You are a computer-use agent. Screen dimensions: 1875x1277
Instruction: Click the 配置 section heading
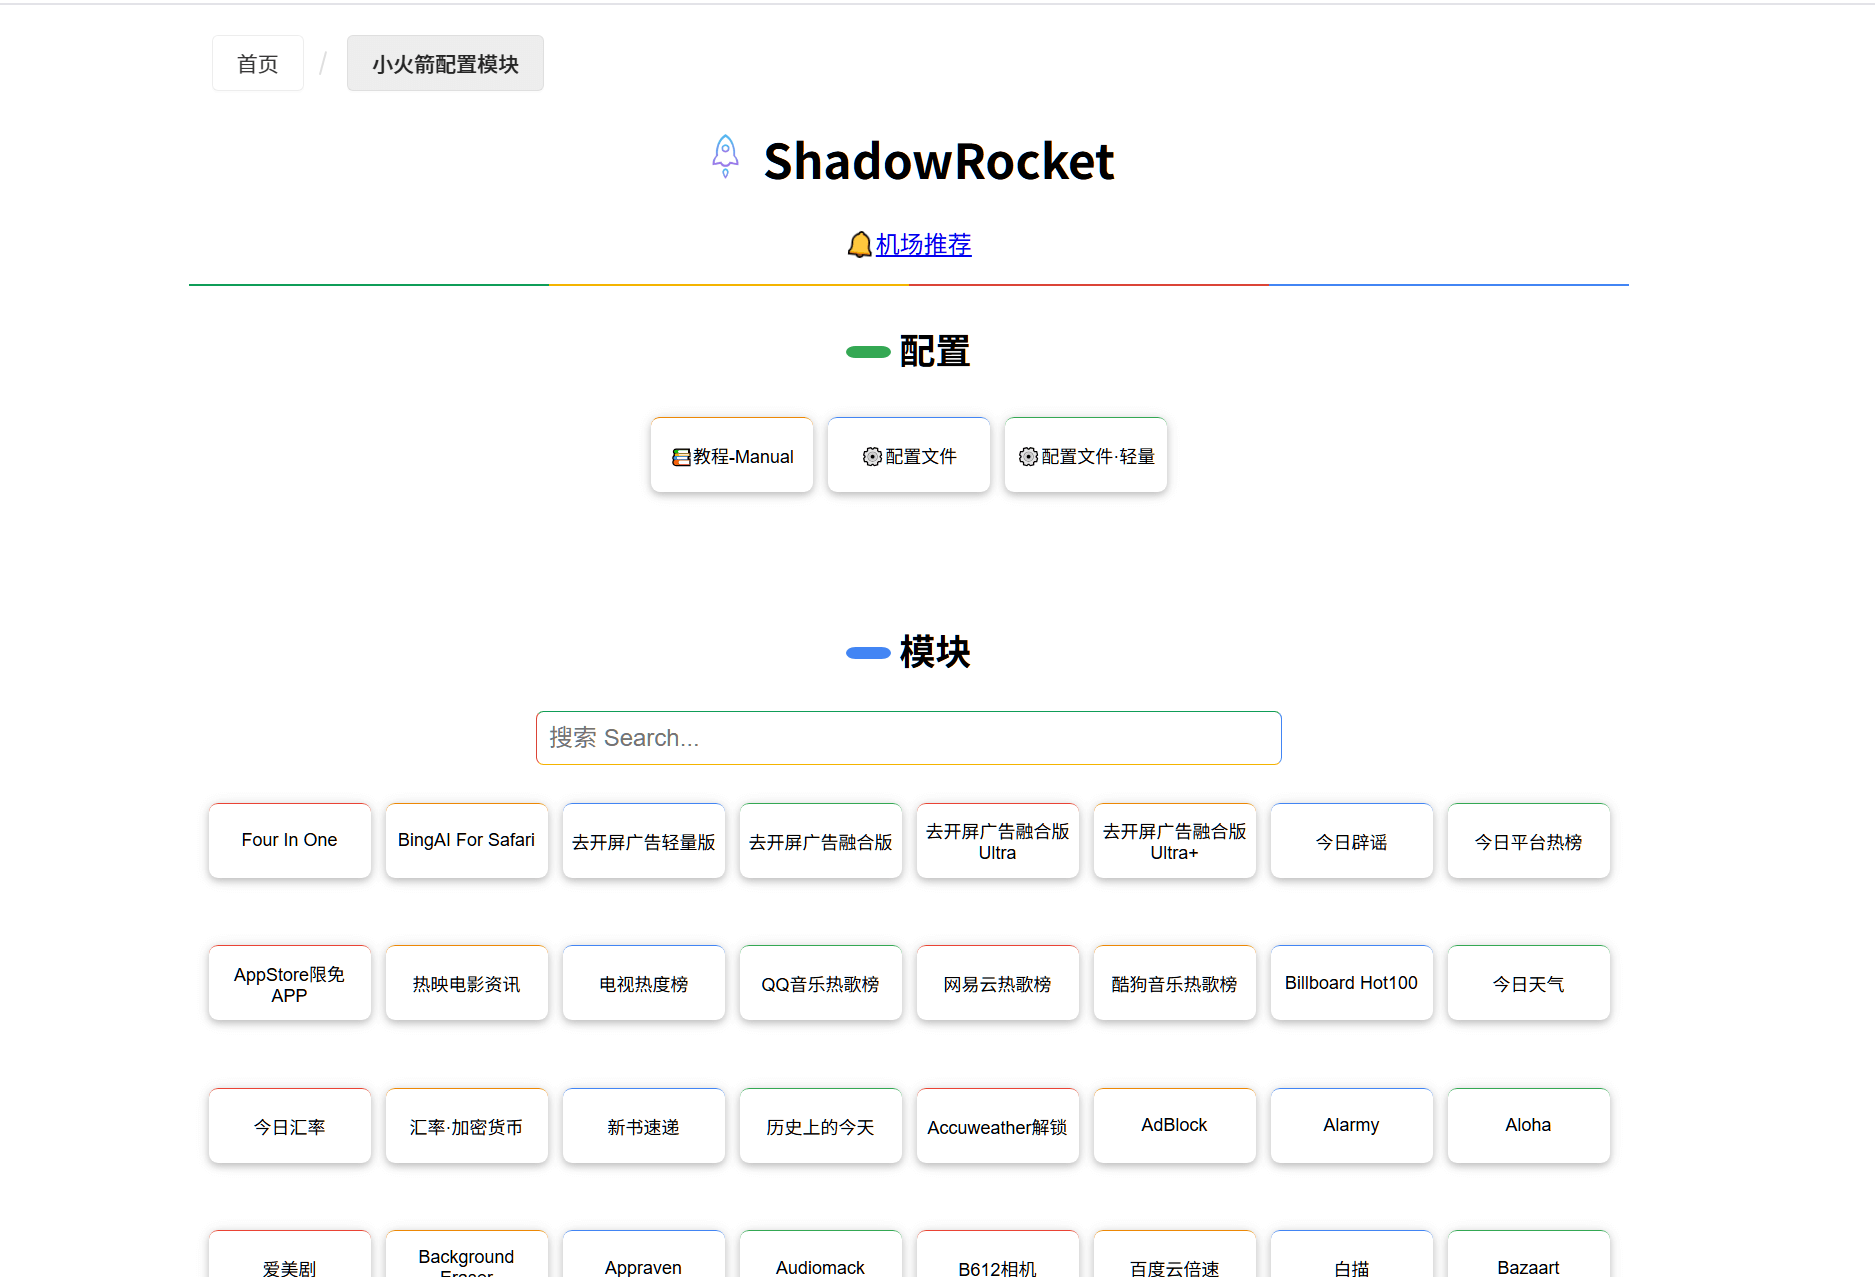(x=935, y=352)
